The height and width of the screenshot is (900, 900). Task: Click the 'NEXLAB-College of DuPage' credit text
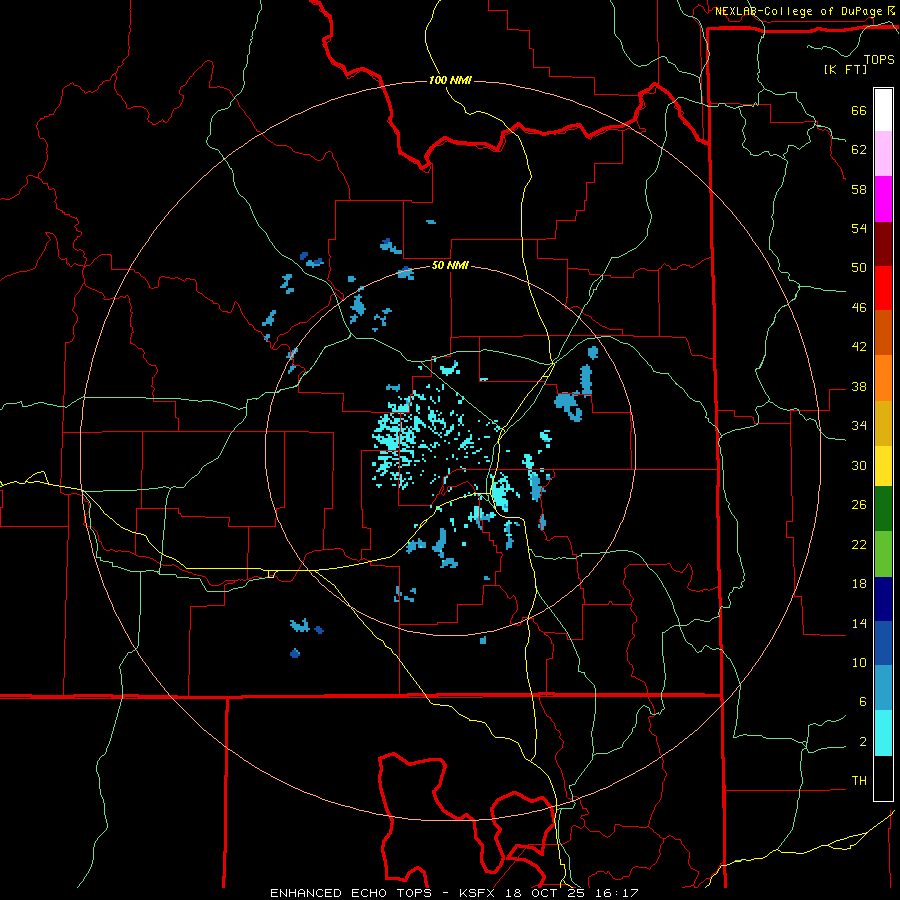pos(798,11)
